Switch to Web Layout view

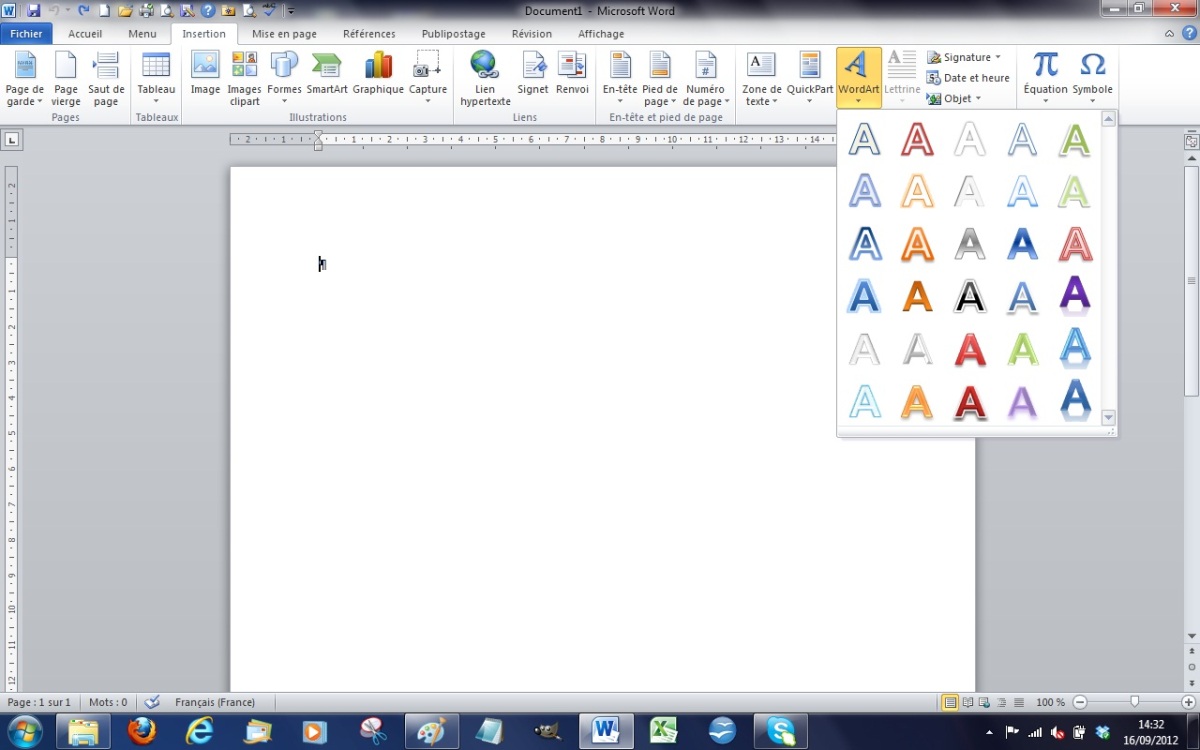point(985,702)
